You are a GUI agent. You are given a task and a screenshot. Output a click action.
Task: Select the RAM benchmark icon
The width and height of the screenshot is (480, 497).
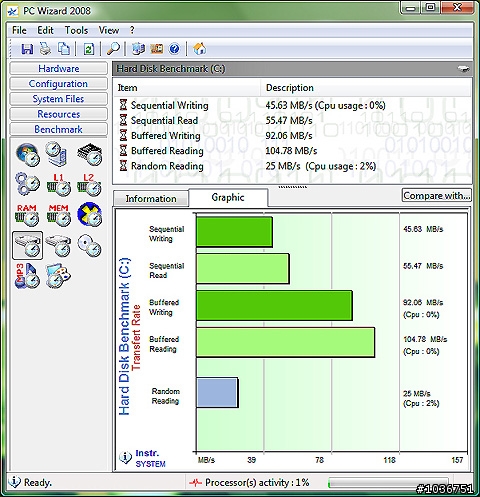tap(27, 215)
